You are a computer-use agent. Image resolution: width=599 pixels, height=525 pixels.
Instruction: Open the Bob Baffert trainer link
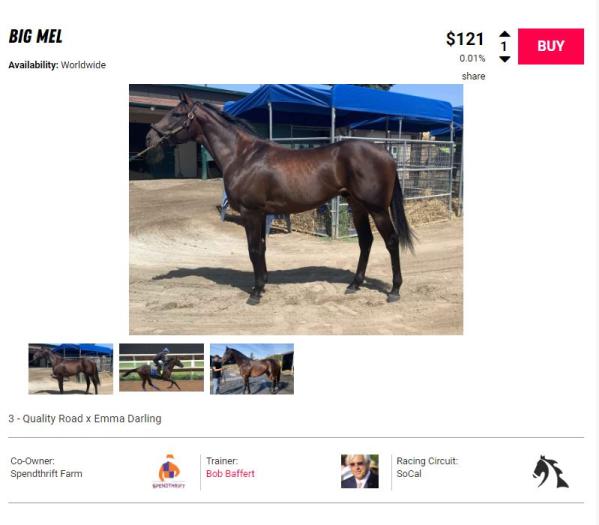coord(230,473)
